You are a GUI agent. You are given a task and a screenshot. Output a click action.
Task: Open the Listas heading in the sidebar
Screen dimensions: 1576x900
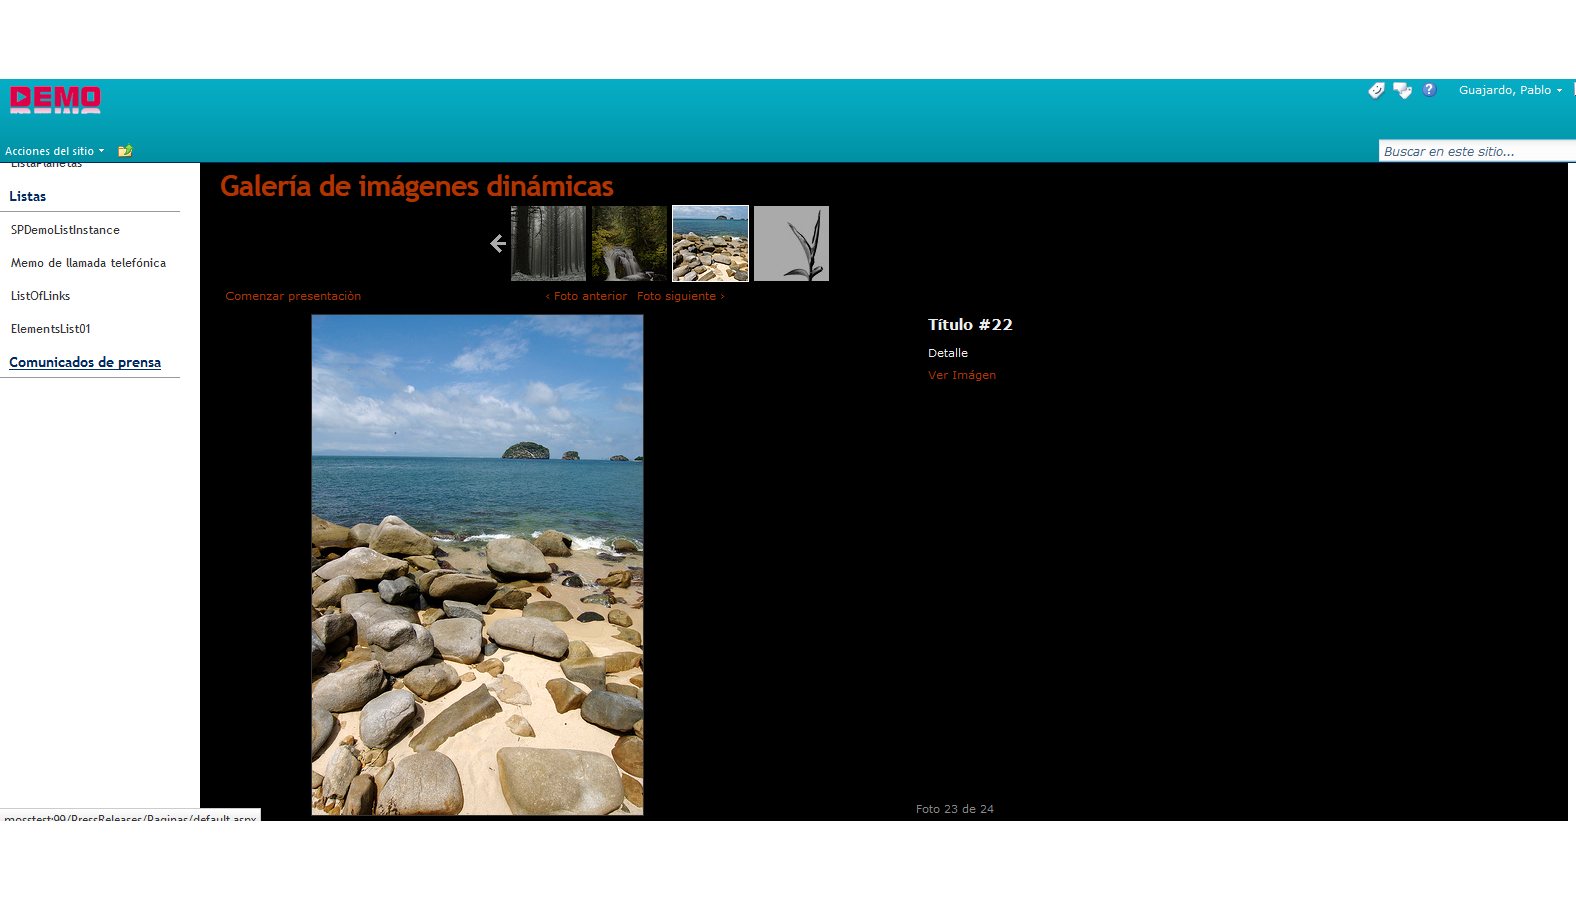pyautogui.click(x=28, y=196)
